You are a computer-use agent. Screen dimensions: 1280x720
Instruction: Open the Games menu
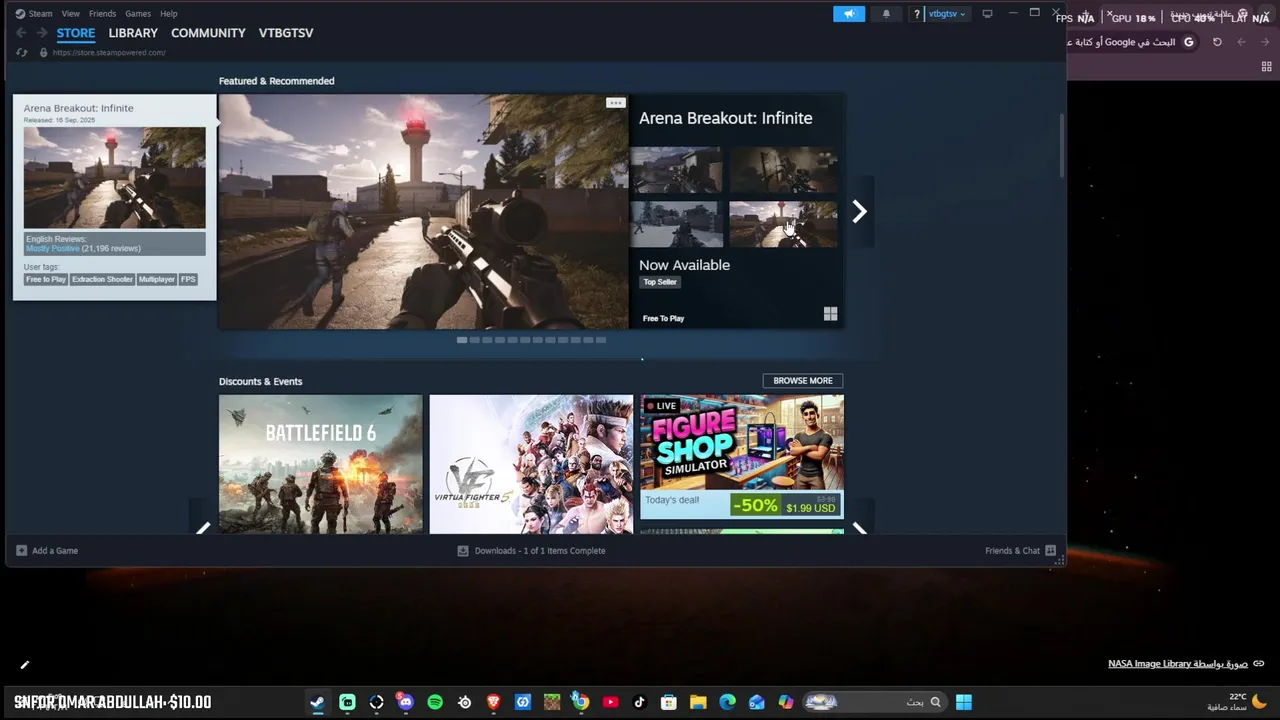point(138,14)
